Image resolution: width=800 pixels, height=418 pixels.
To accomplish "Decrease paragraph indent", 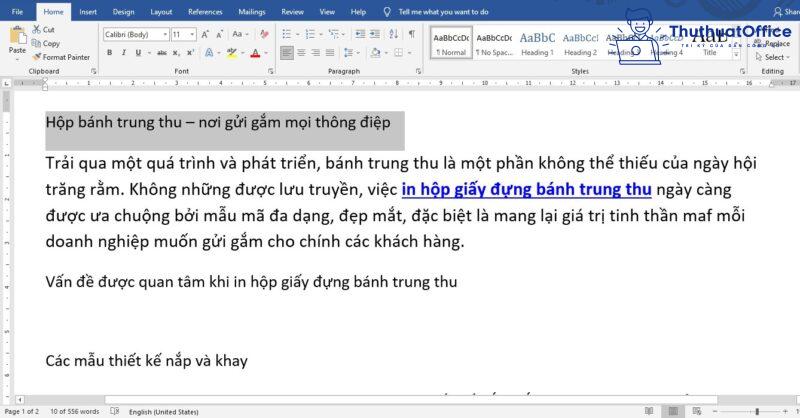I will click(x=360, y=34).
